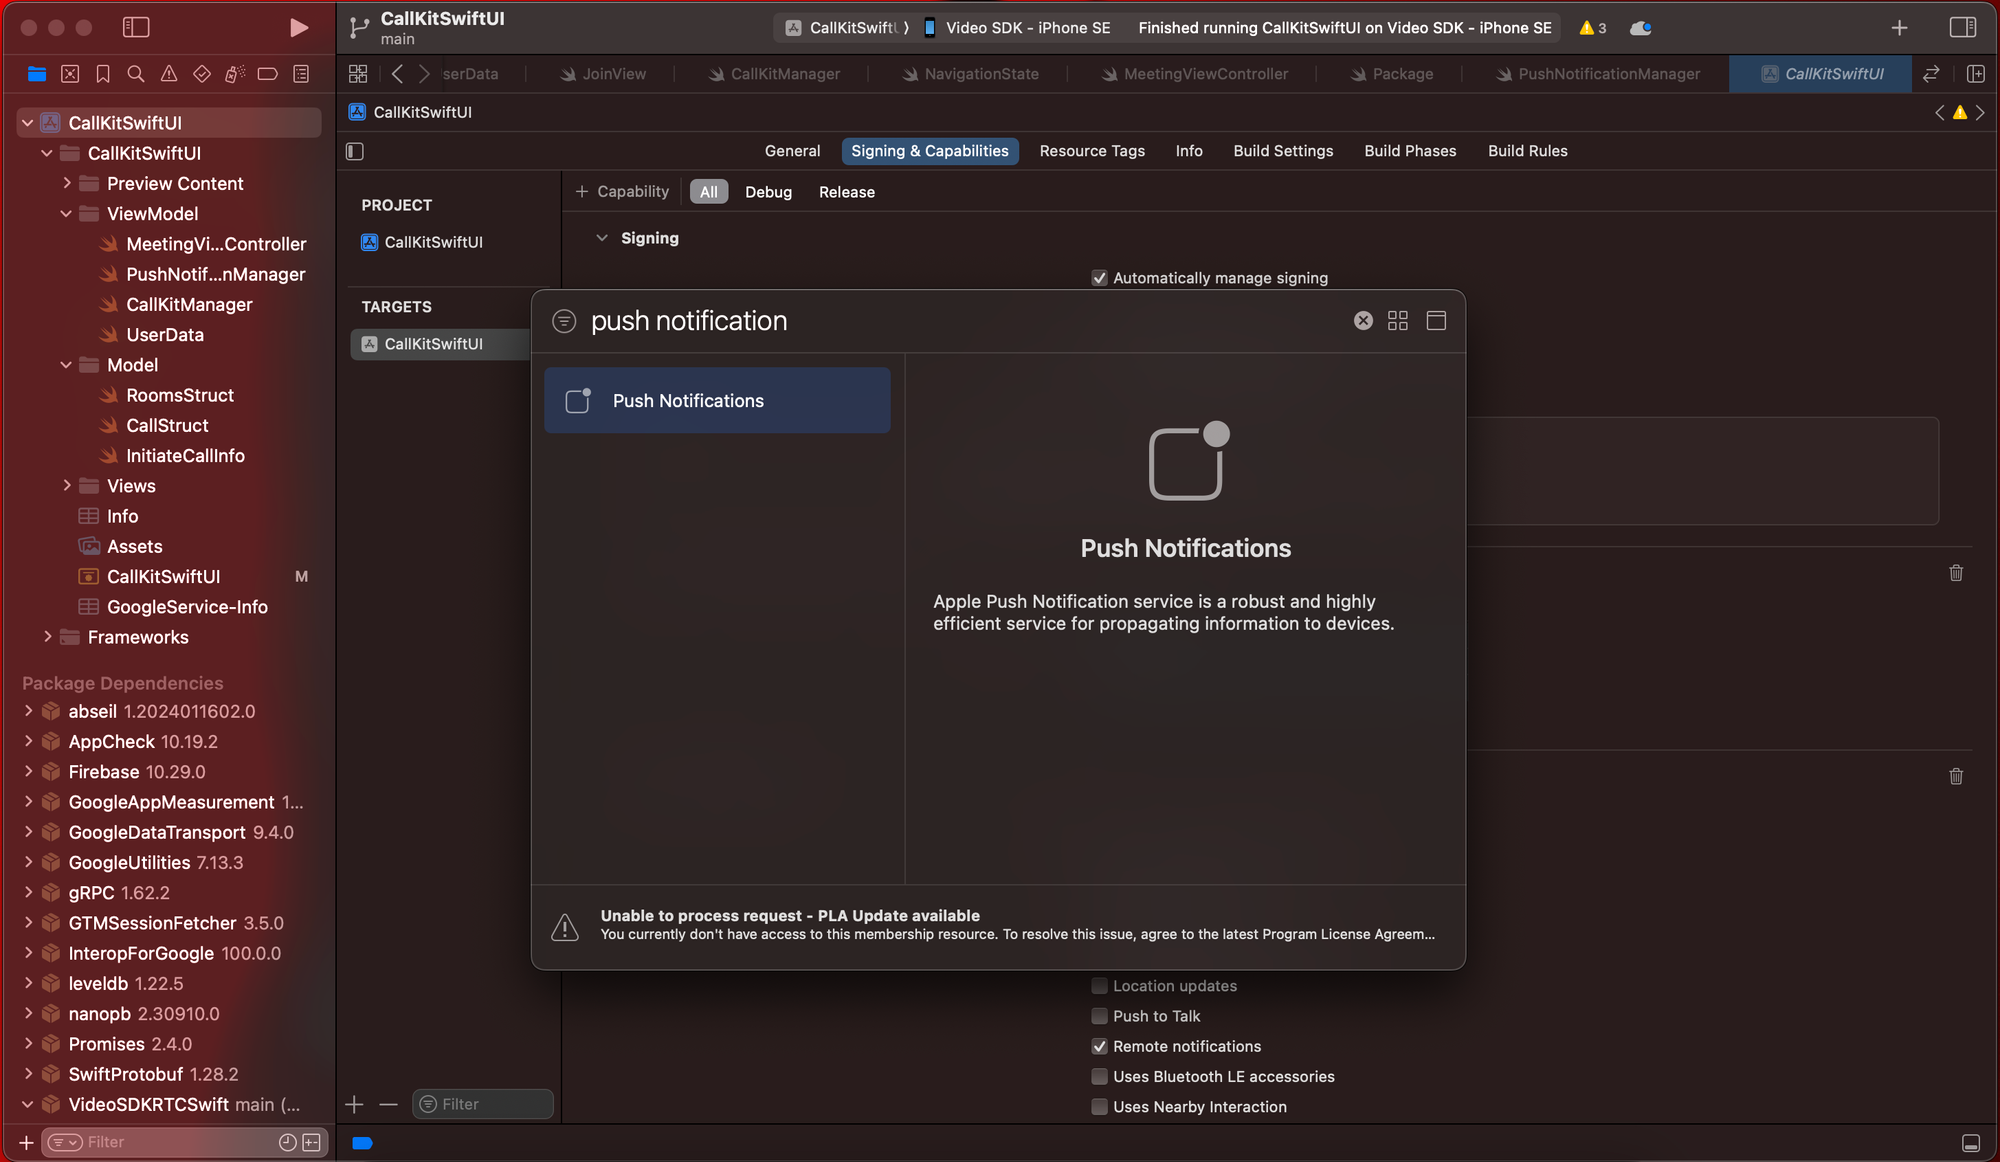Open the Resource Tags tab
The height and width of the screenshot is (1162, 2000).
[1092, 151]
